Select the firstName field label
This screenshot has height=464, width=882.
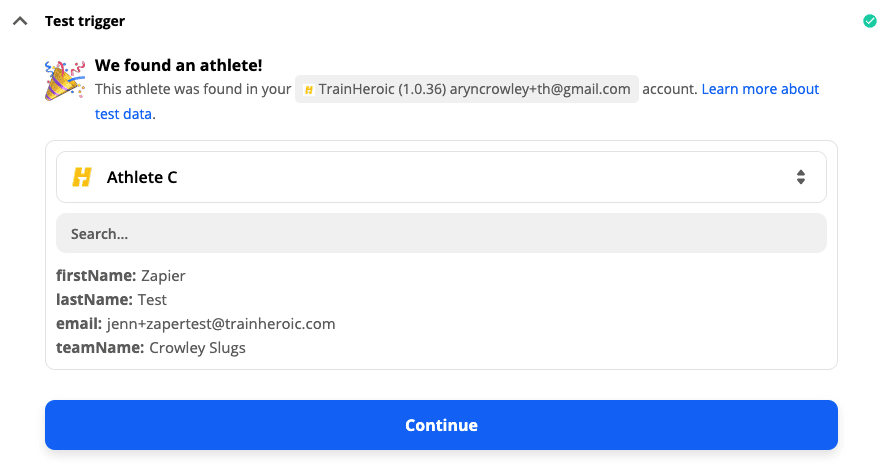click(96, 275)
